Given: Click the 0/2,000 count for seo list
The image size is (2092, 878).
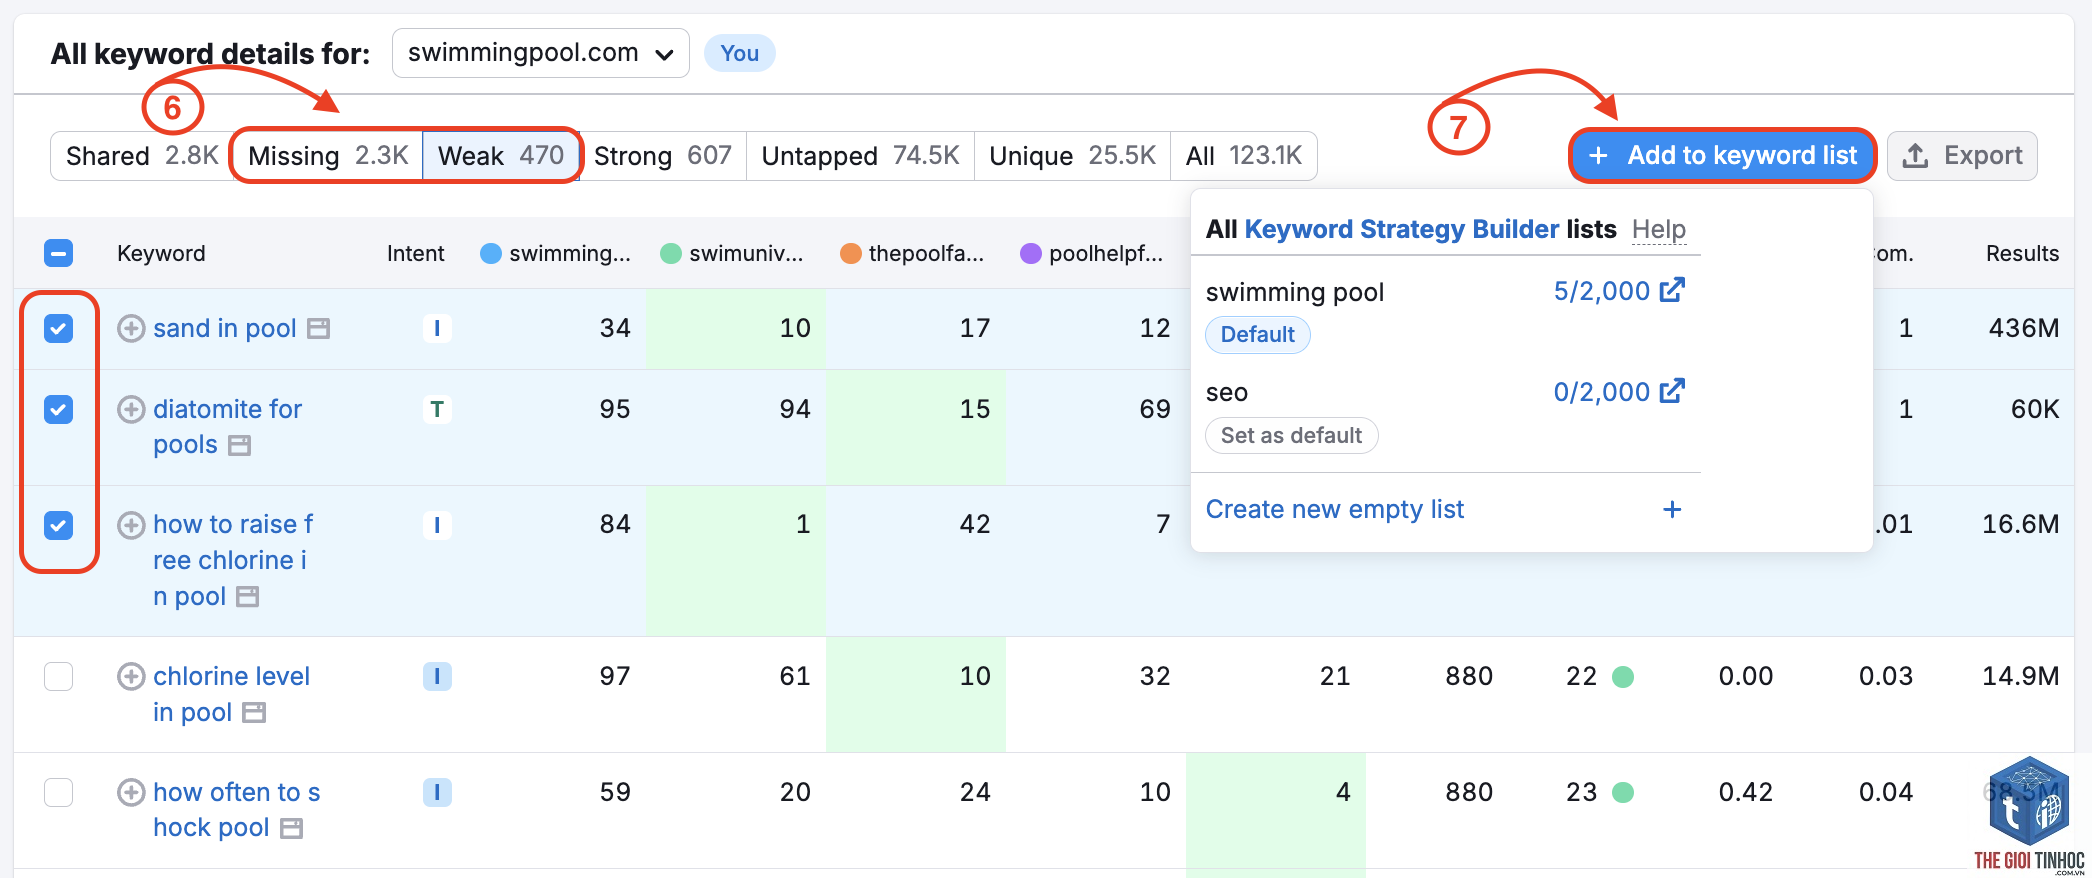Looking at the screenshot, I should point(1601,392).
